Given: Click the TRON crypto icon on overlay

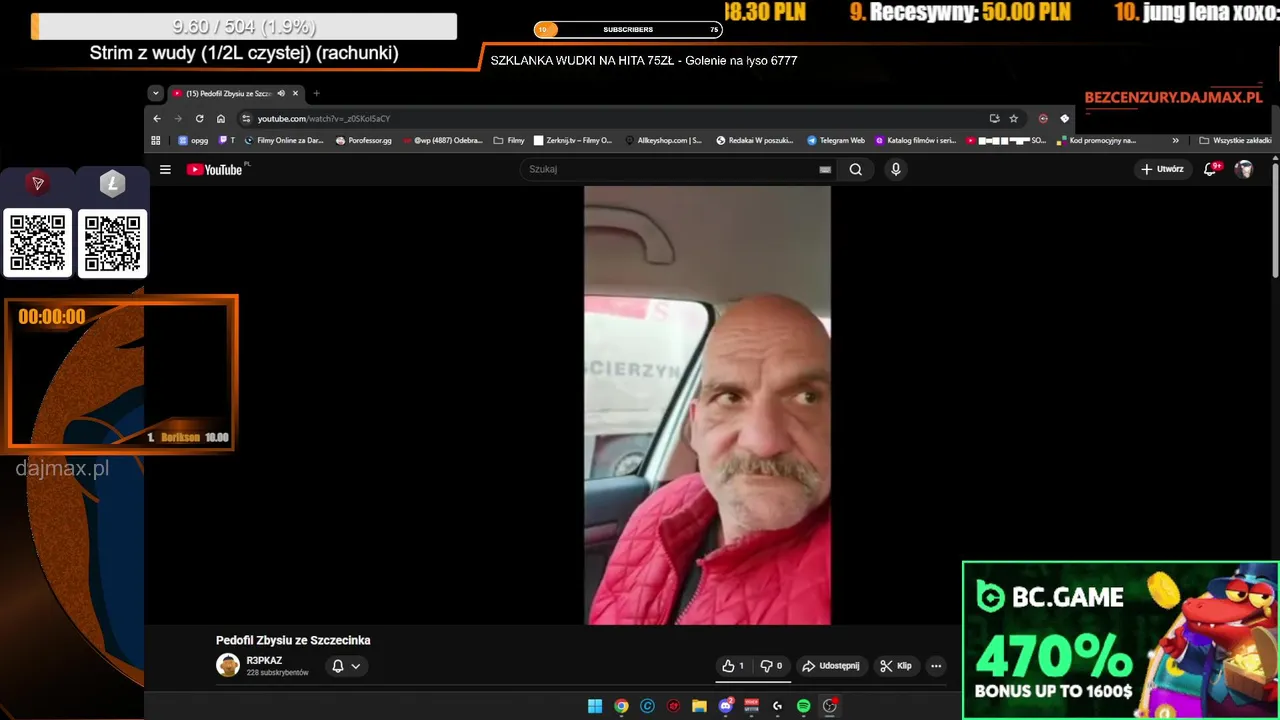Looking at the screenshot, I should tap(38, 184).
